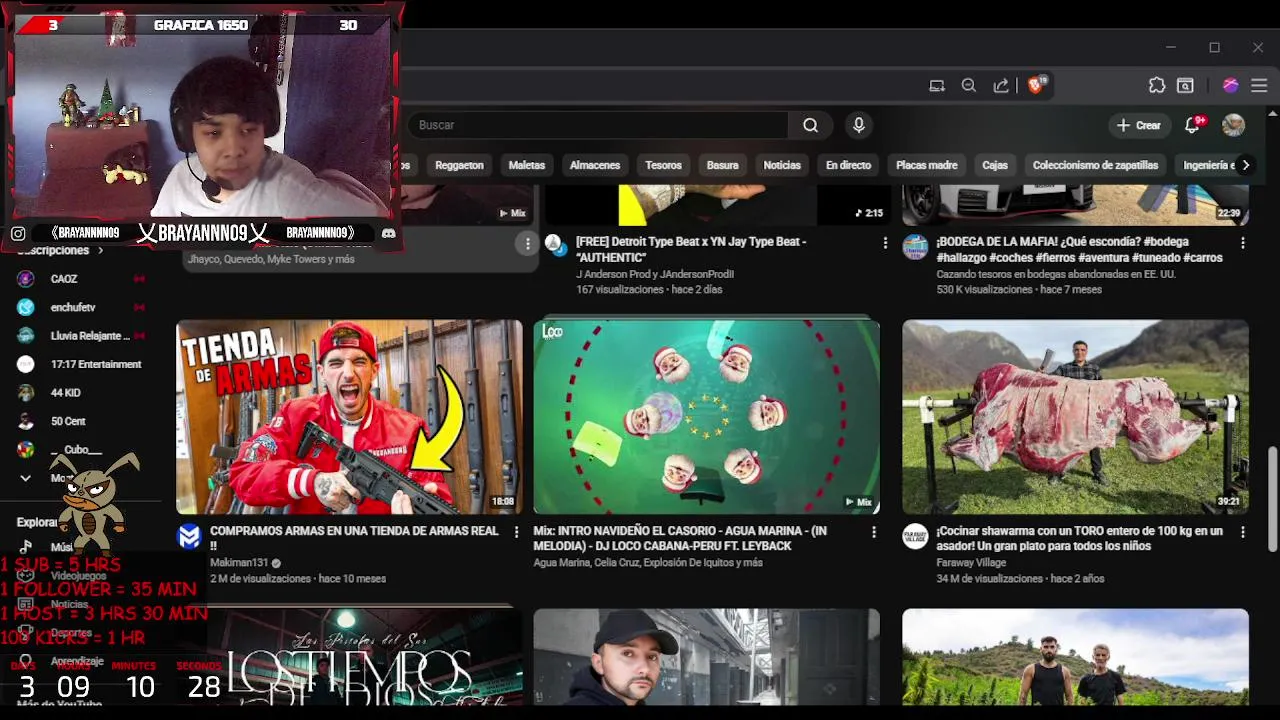Click the Crear button
This screenshot has height=720, width=1280.
[x=1139, y=125]
